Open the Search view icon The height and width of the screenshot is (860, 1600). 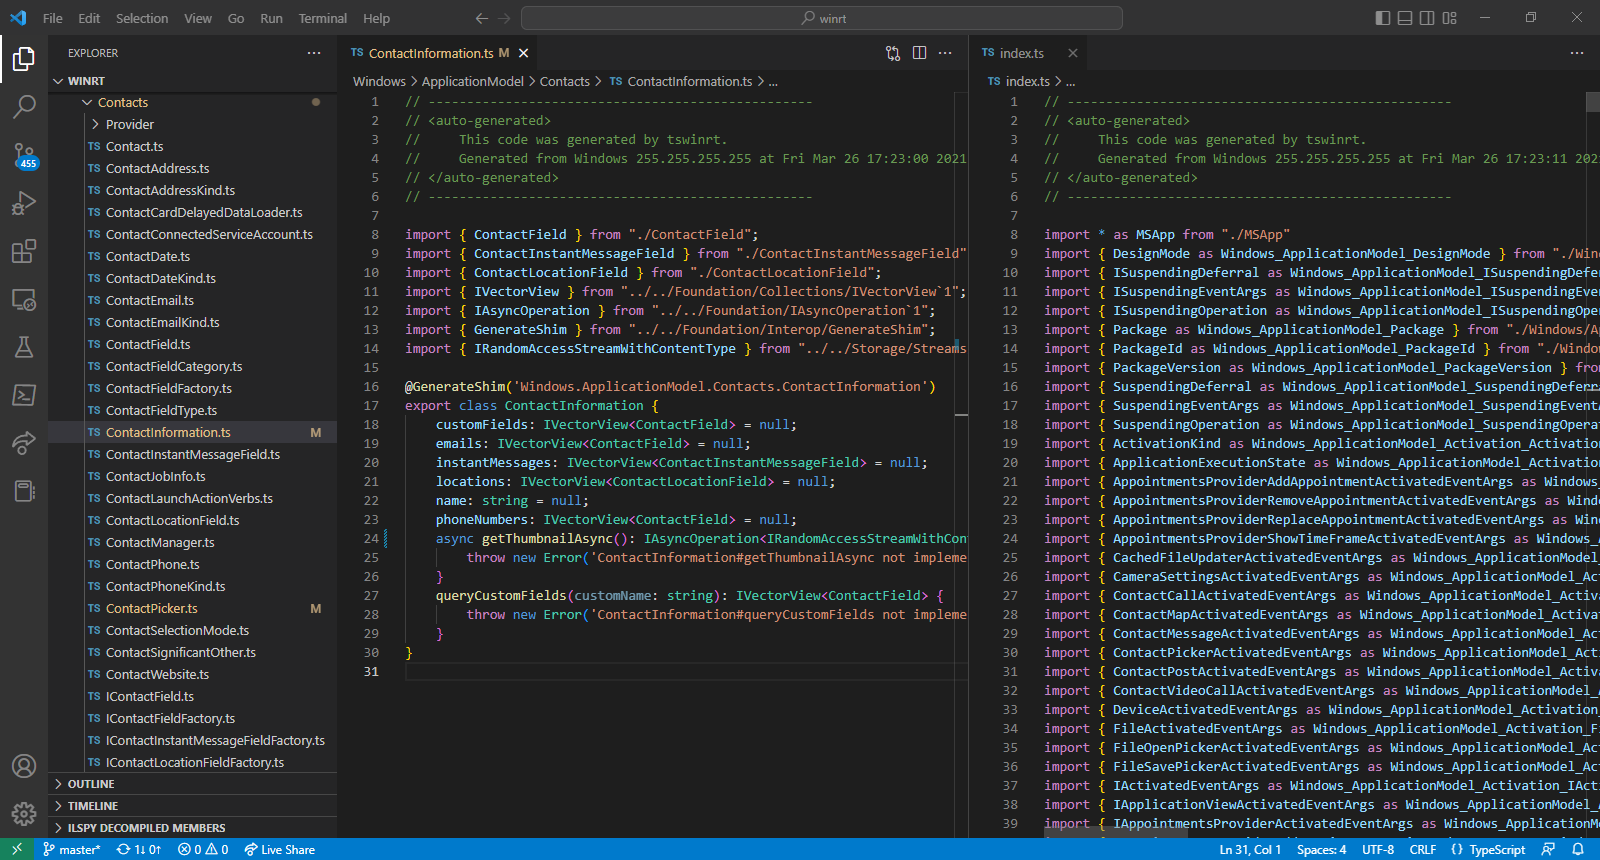coord(24,106)
